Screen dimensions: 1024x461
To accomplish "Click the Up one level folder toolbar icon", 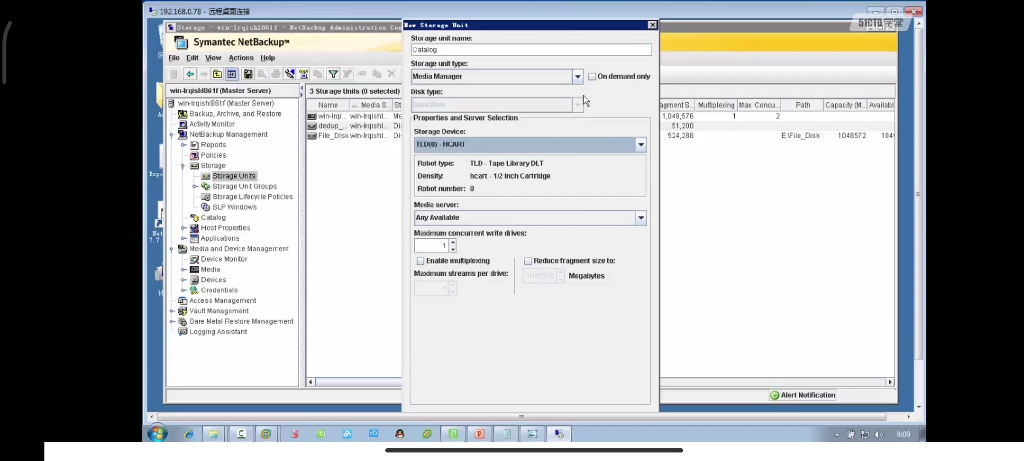I will point(217,74).
